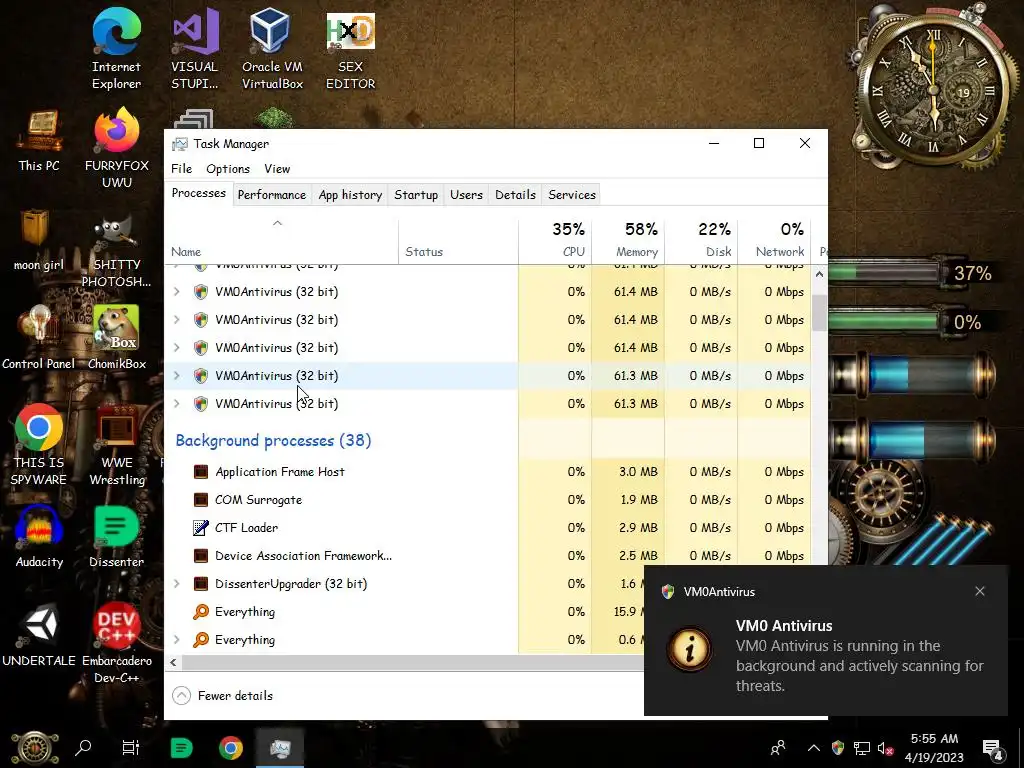
Task: Click the network icon in system tray
Action: click(x=862, y=748)
